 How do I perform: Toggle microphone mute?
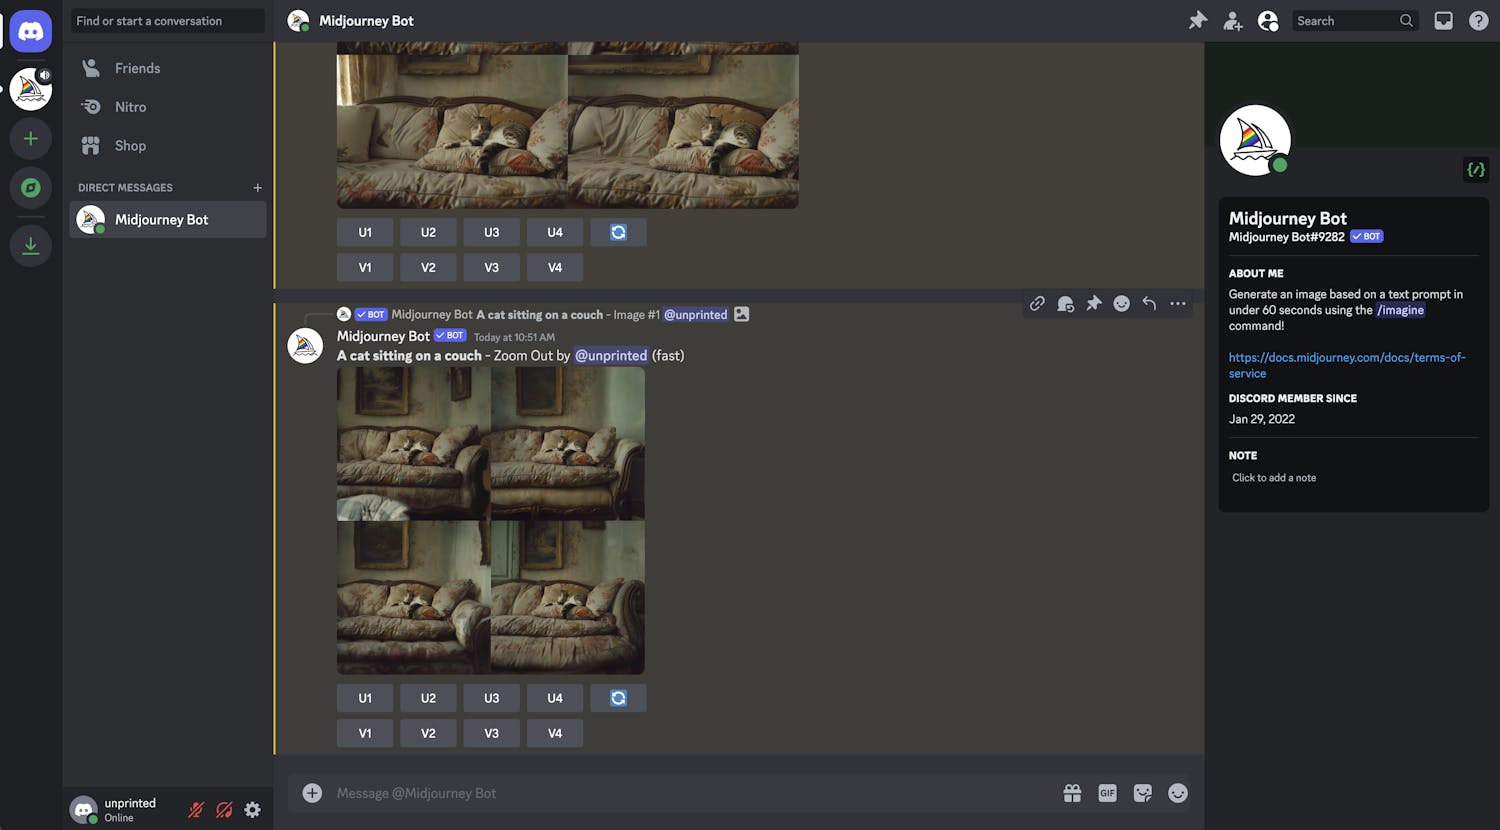(196, 810)
